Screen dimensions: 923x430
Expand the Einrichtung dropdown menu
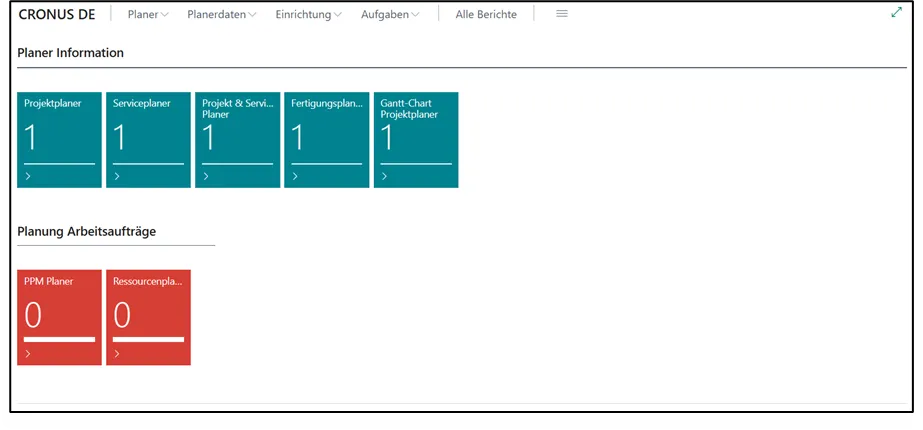pyautogui.click(x=308, y=15)
